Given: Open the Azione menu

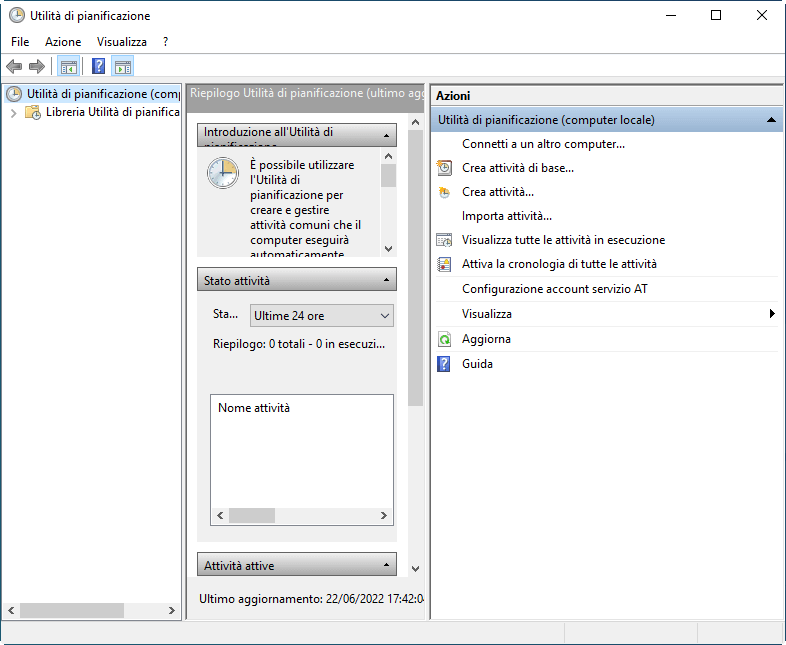Looking at the screenshot, I should tap(63, 42).
